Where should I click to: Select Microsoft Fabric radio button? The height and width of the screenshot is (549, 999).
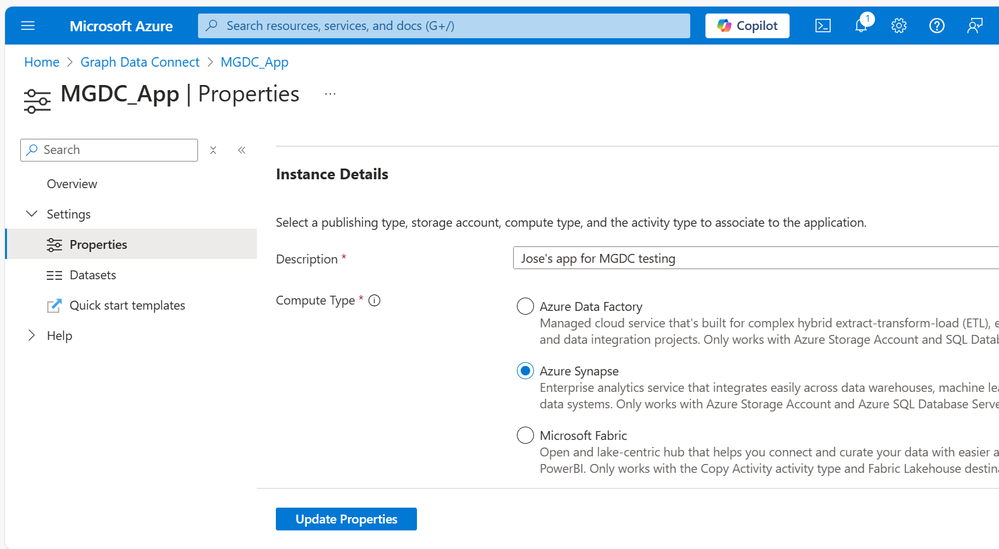click(x=525, y=435)
